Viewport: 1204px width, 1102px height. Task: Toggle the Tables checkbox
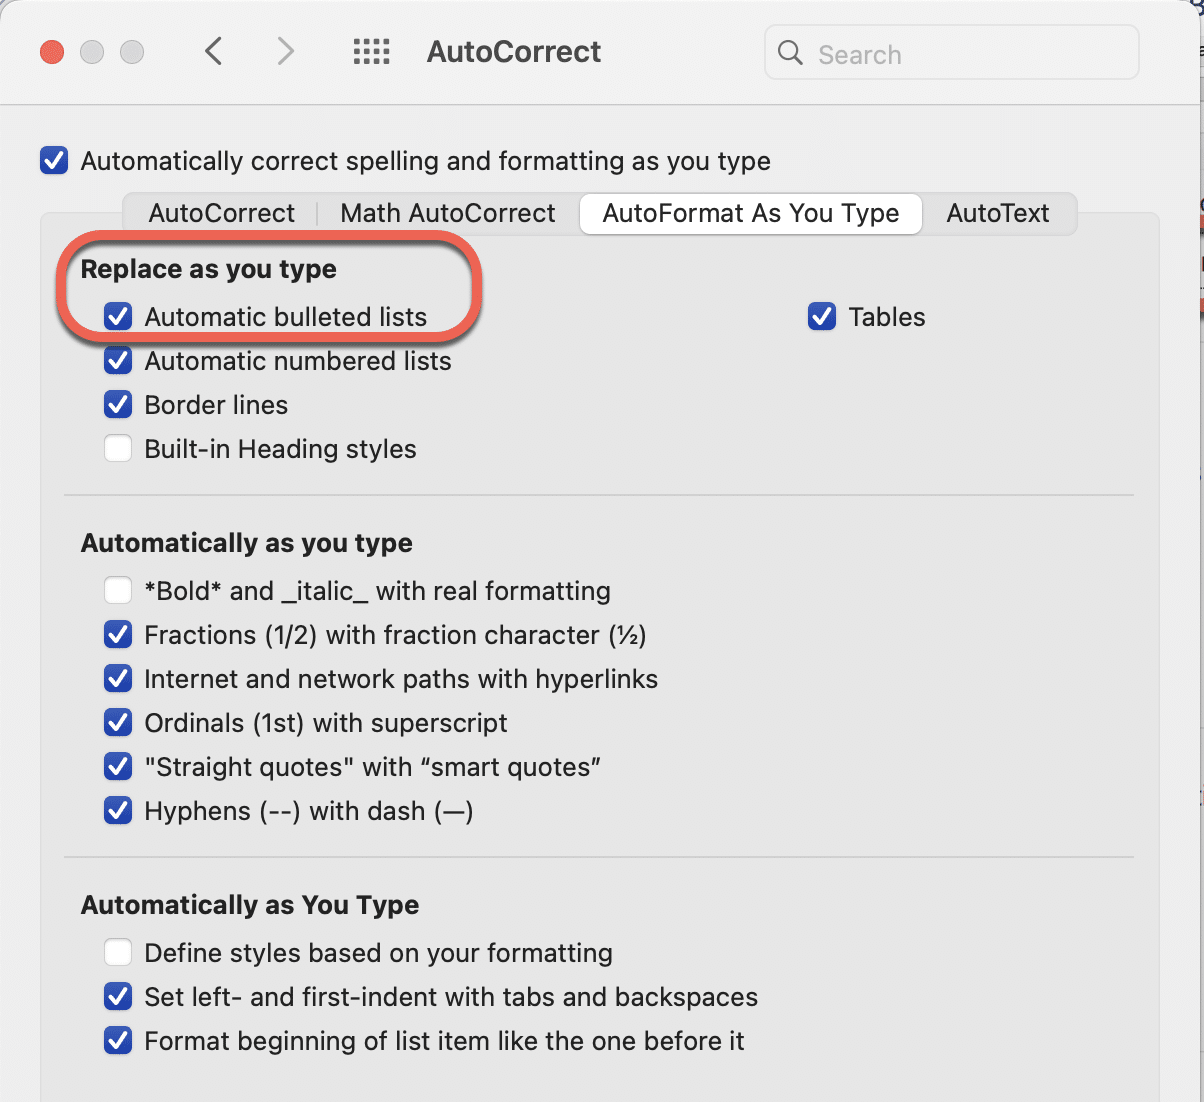click(x=822, y=317)
